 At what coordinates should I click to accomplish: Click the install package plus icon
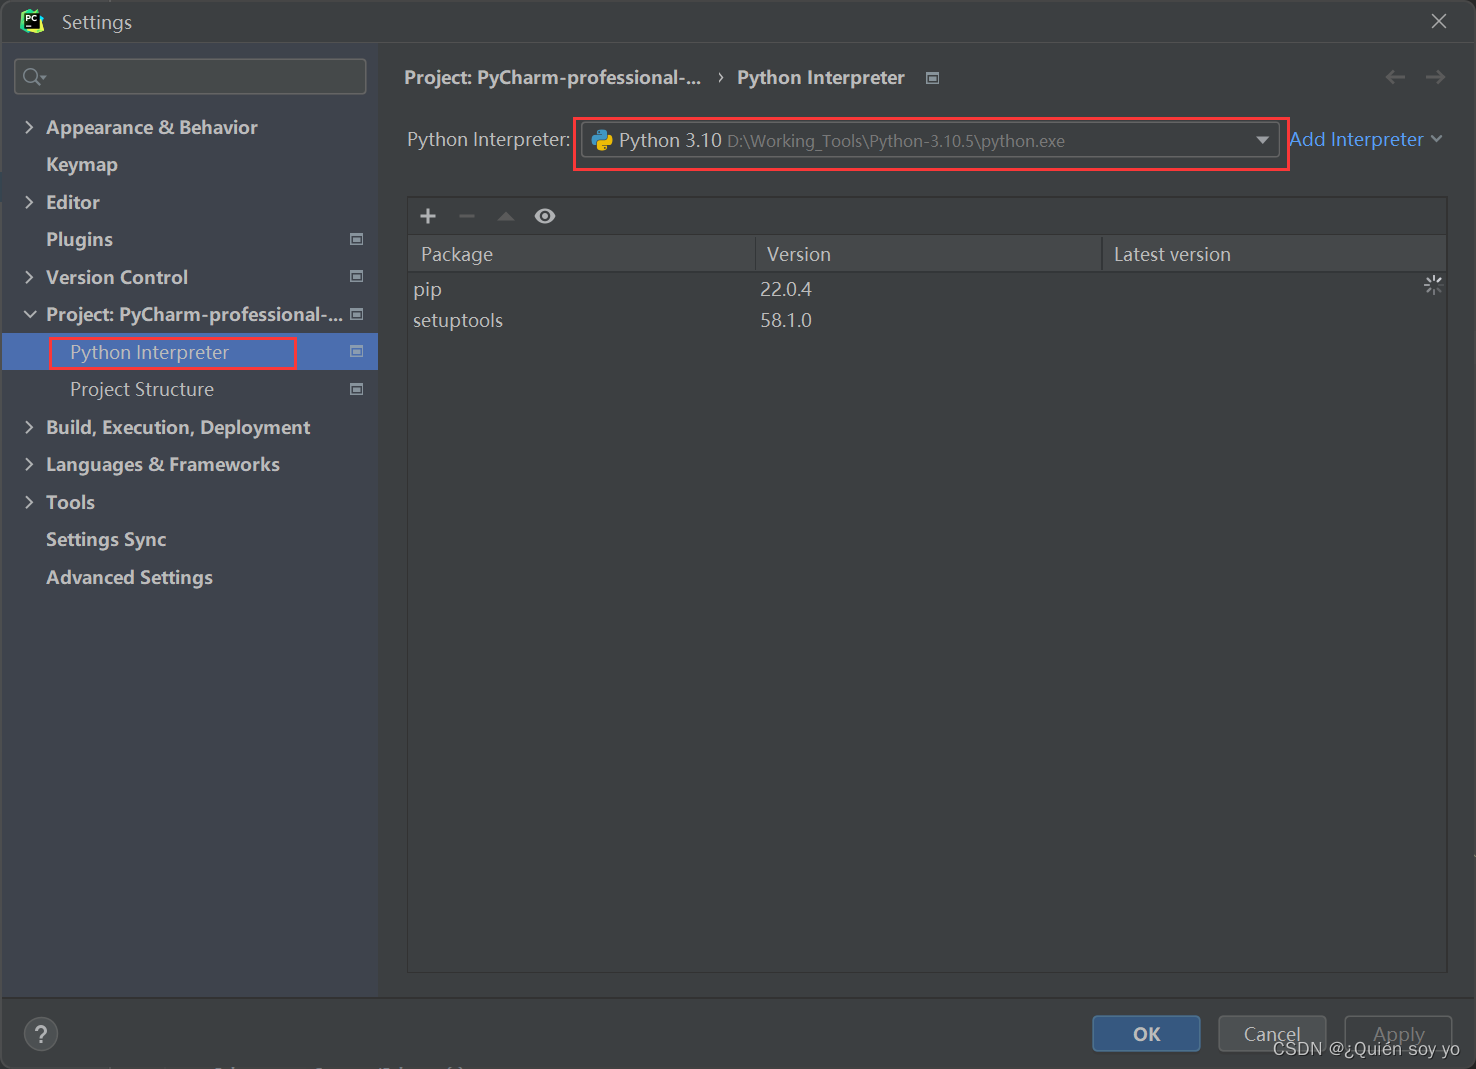tap(428, 216)
